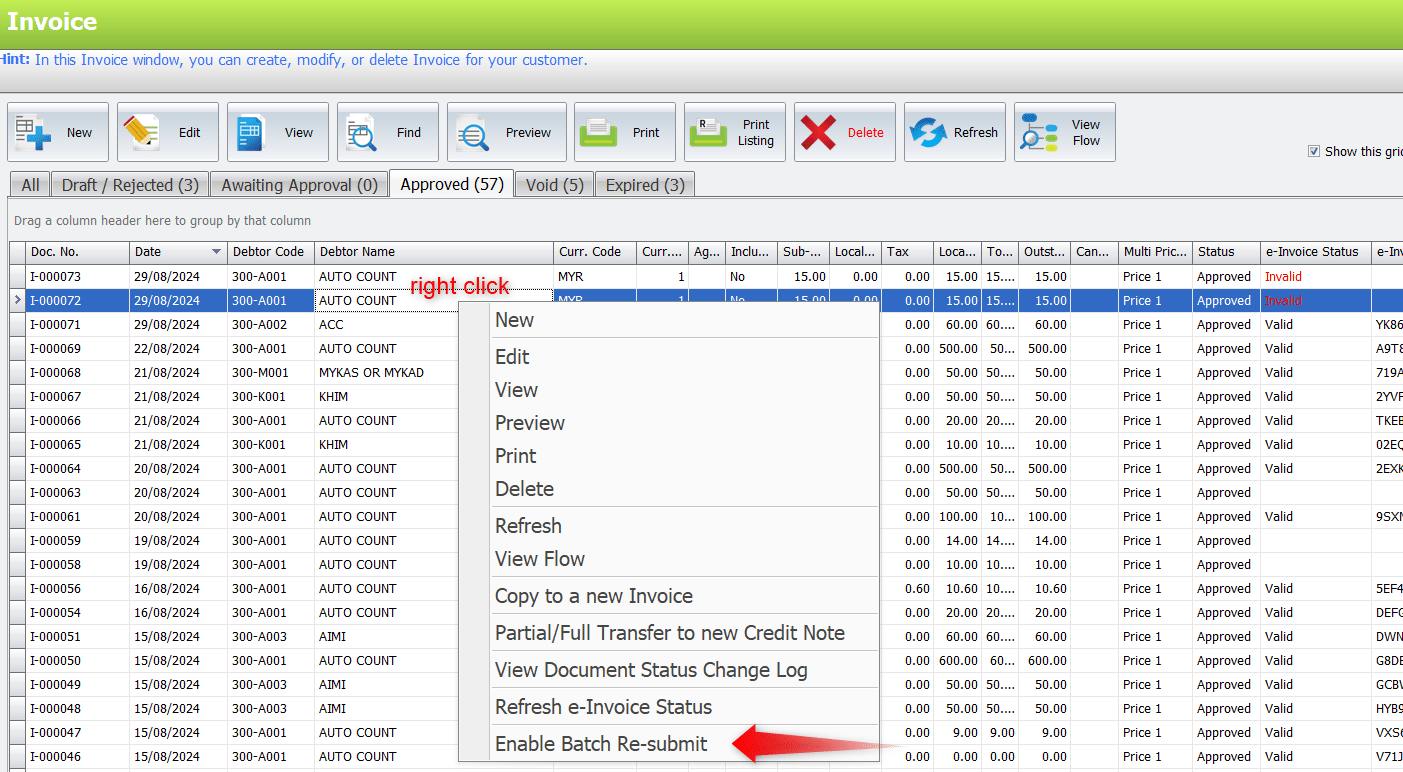The height and width of the screenshot is (772, 1403).
Task: Click the View Flow diagram icon
Action: click(1039, 132)
